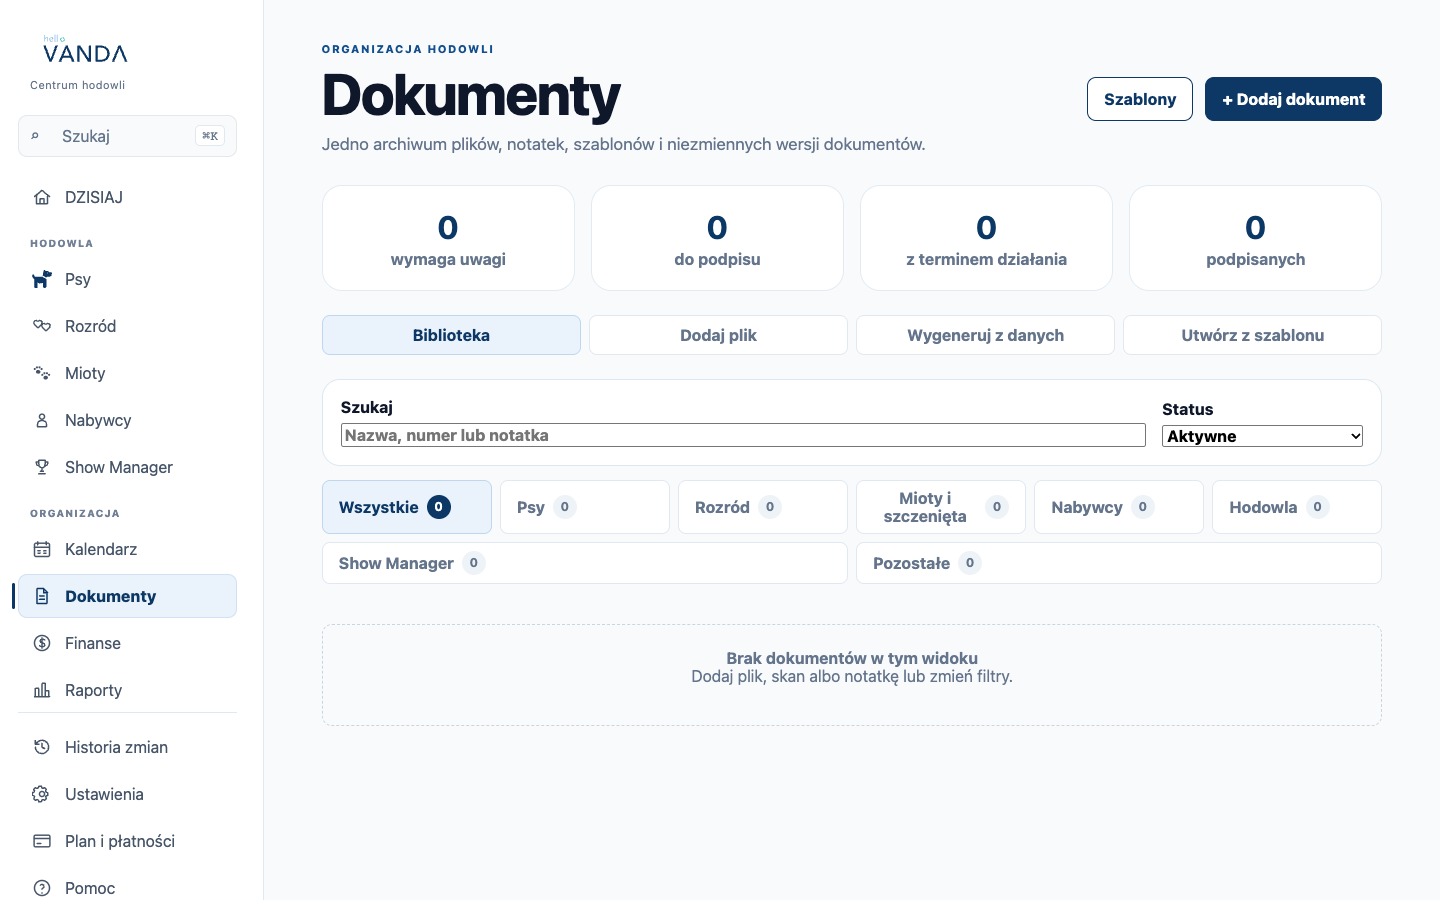The width and height of the screenshot is (1440, 900).
Task: Open the Utwórz z szablonu tab
Action: (x=1252, y=335)
